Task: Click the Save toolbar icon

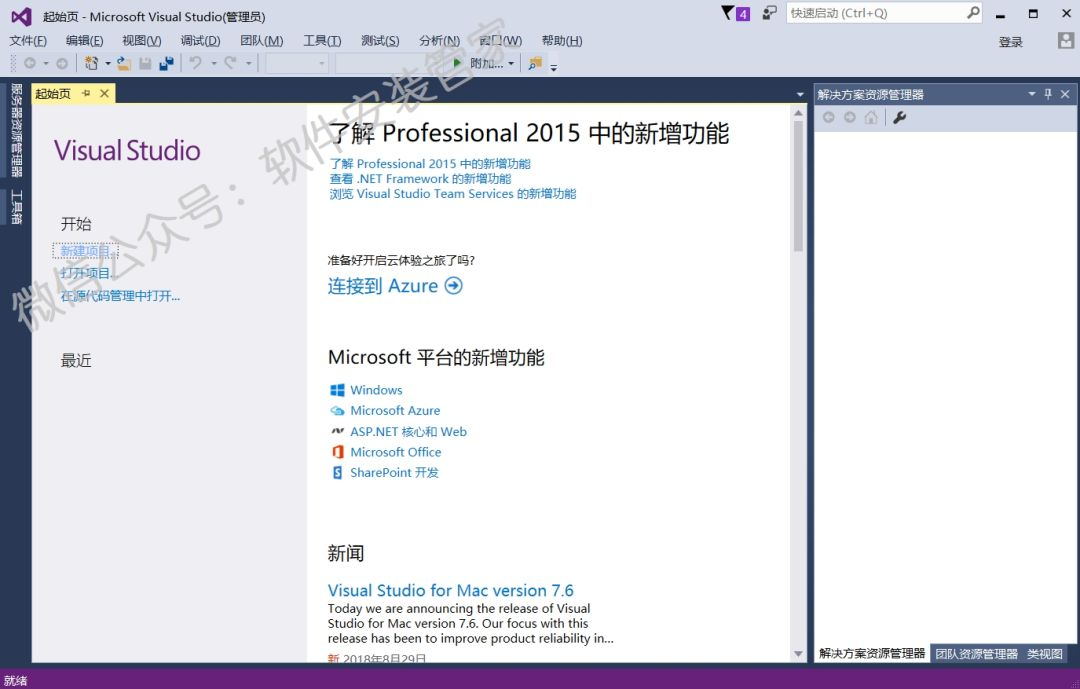Action: tap(145, 63)
